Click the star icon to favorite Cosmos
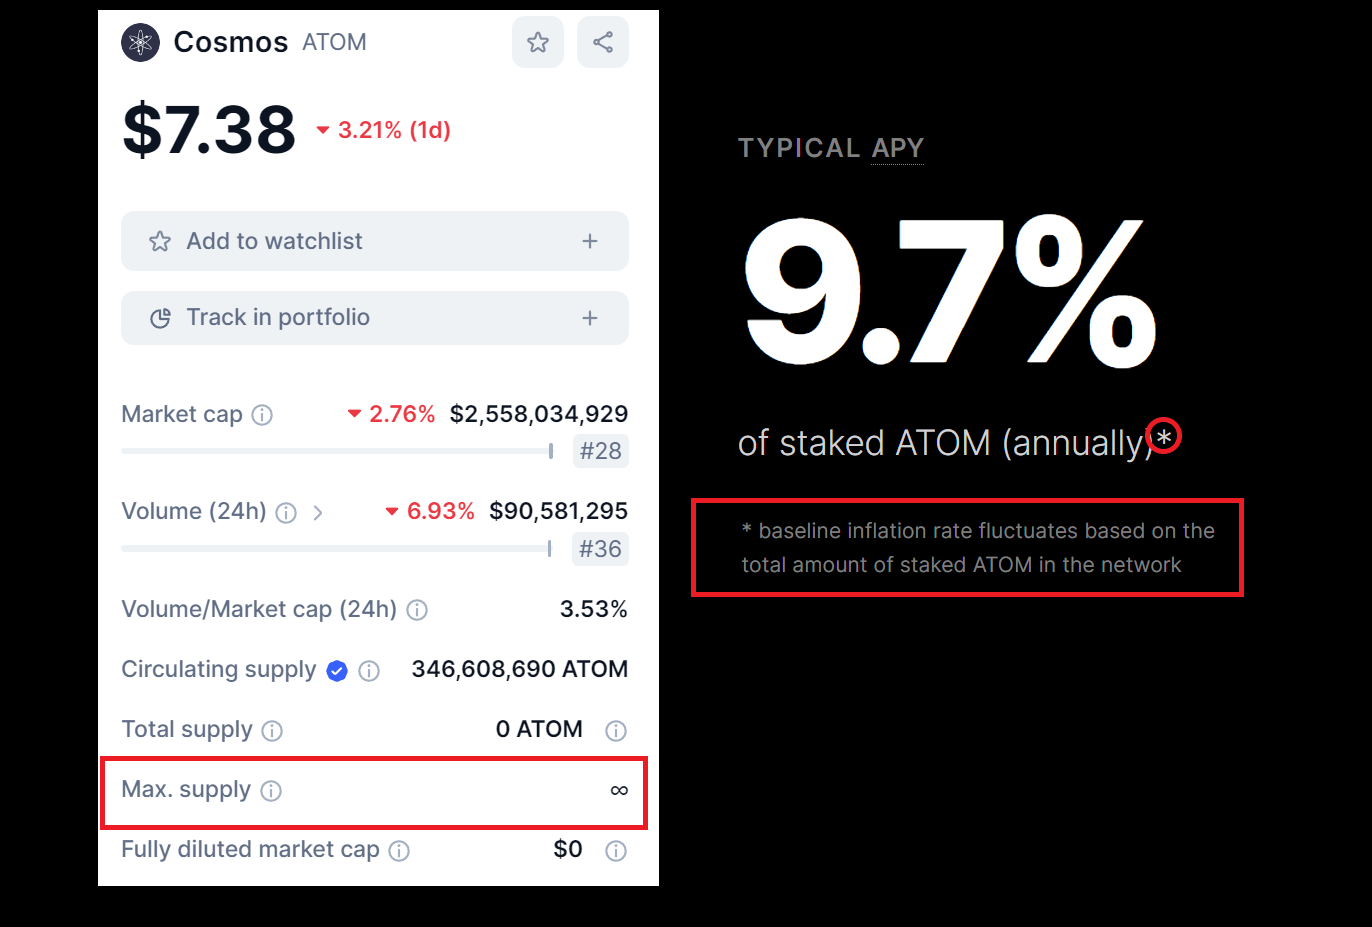 (538, 42)
